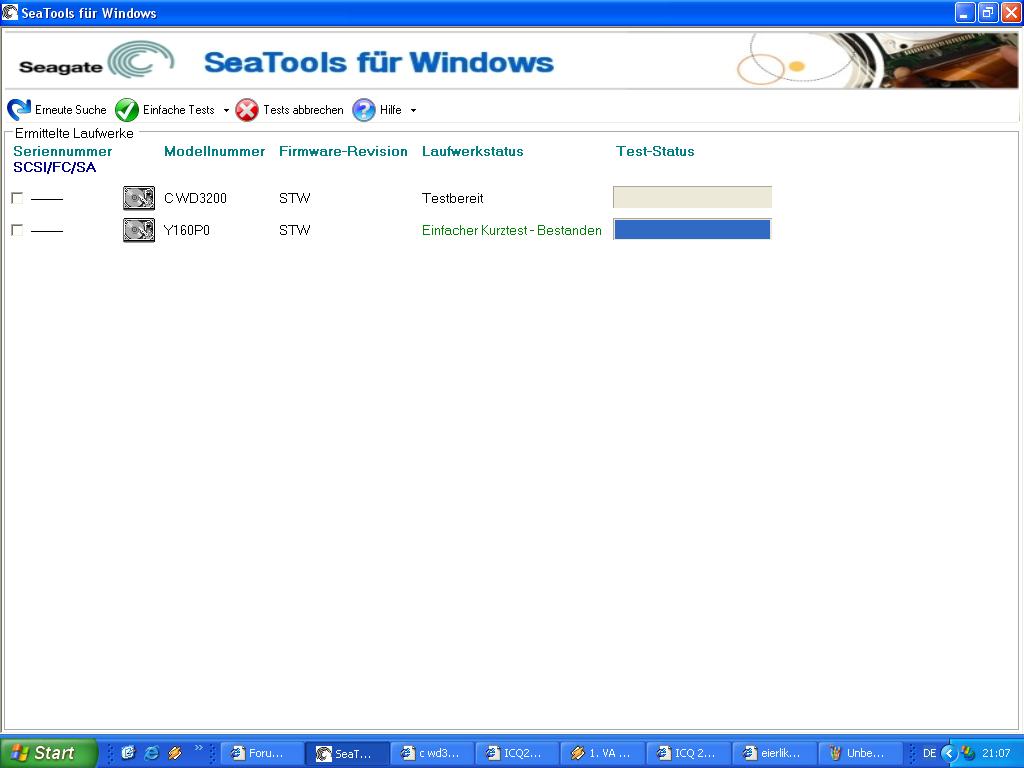This screenshot has width=1024, height=768.
Task: Switch to the 1. VA ... taskbar window
Action: click(x=603, y=753)
